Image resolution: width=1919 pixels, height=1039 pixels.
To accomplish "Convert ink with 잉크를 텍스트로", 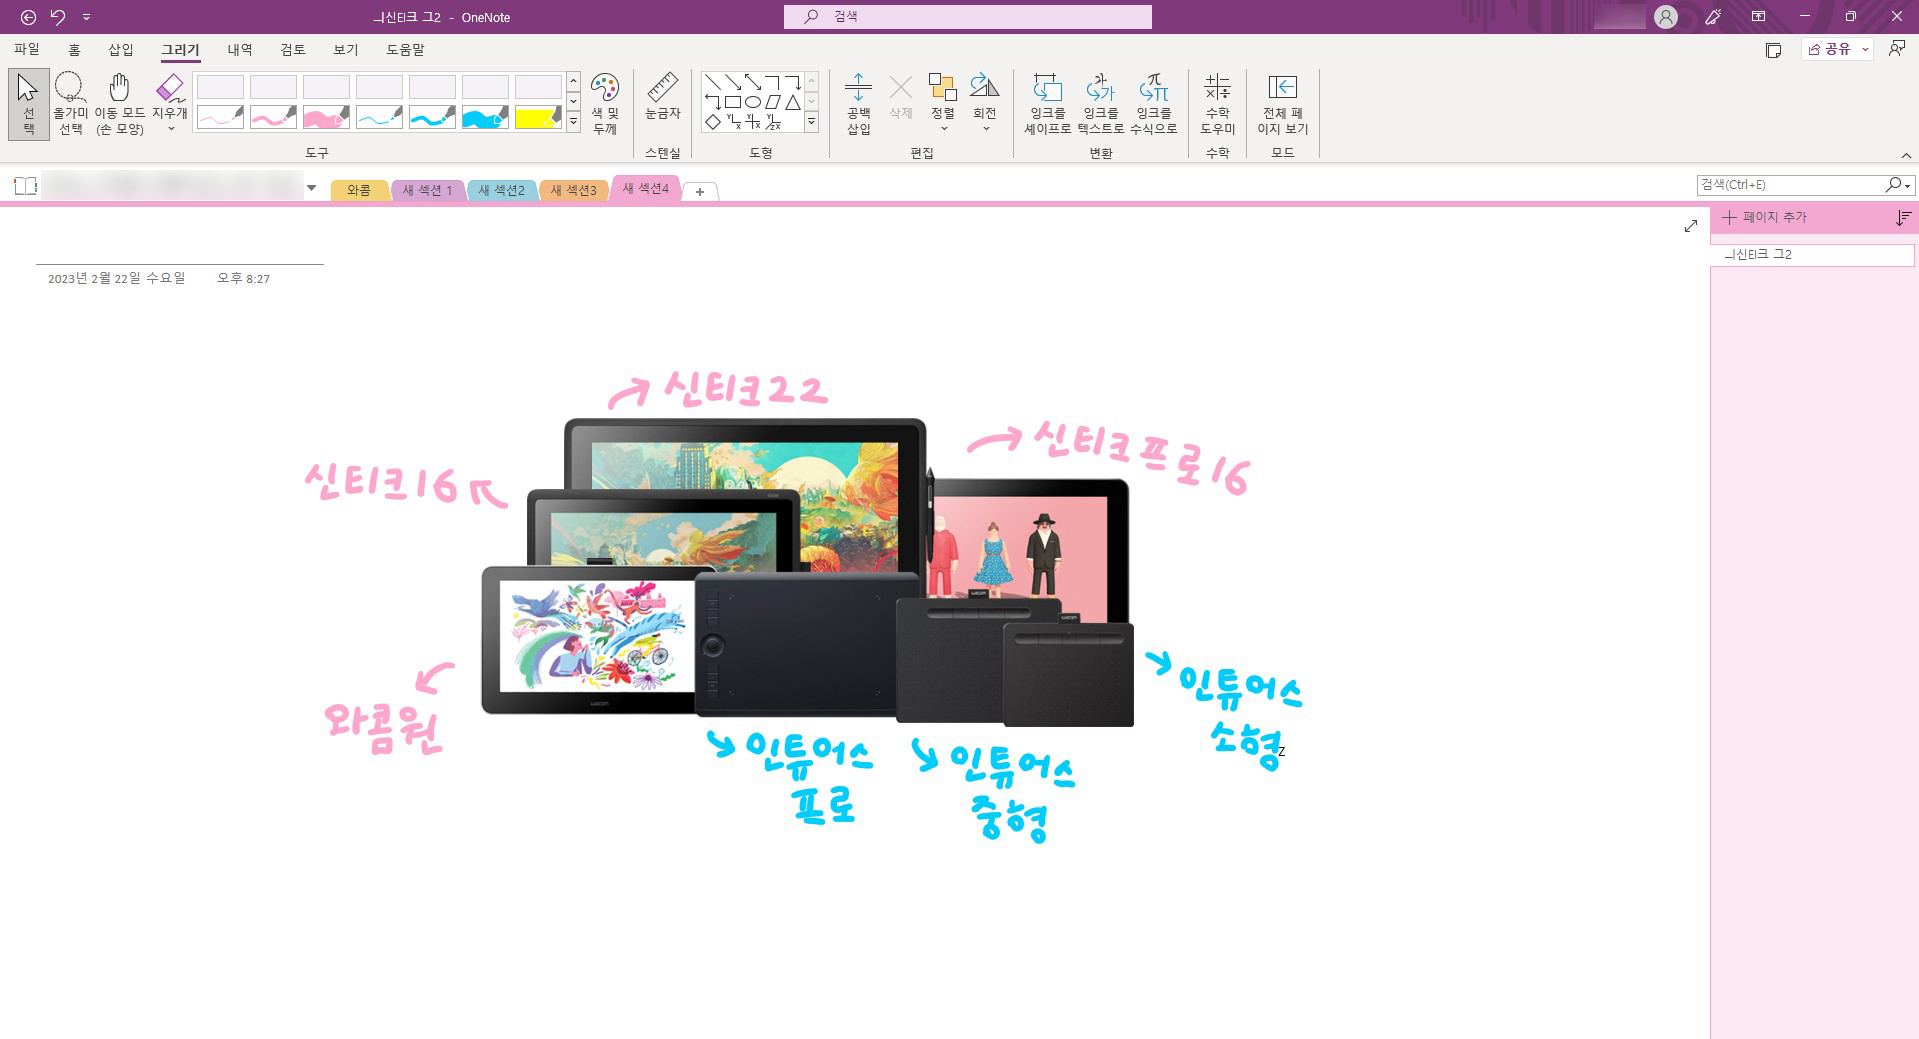I will pos(1100,104).
